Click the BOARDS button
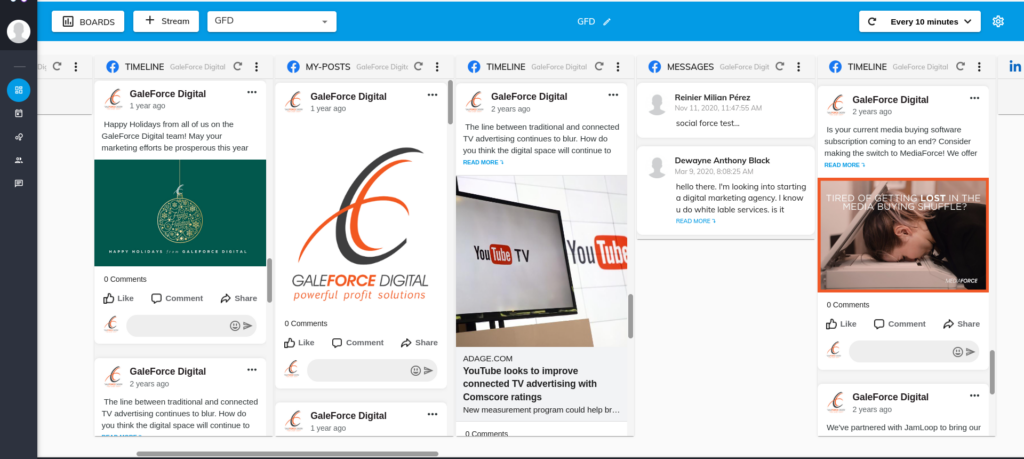This screenshot has width=1024, height=459. coord(88,22)
